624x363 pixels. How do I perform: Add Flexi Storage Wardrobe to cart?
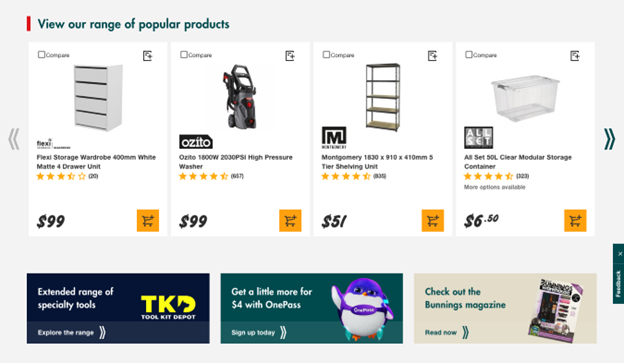[148, 221]
